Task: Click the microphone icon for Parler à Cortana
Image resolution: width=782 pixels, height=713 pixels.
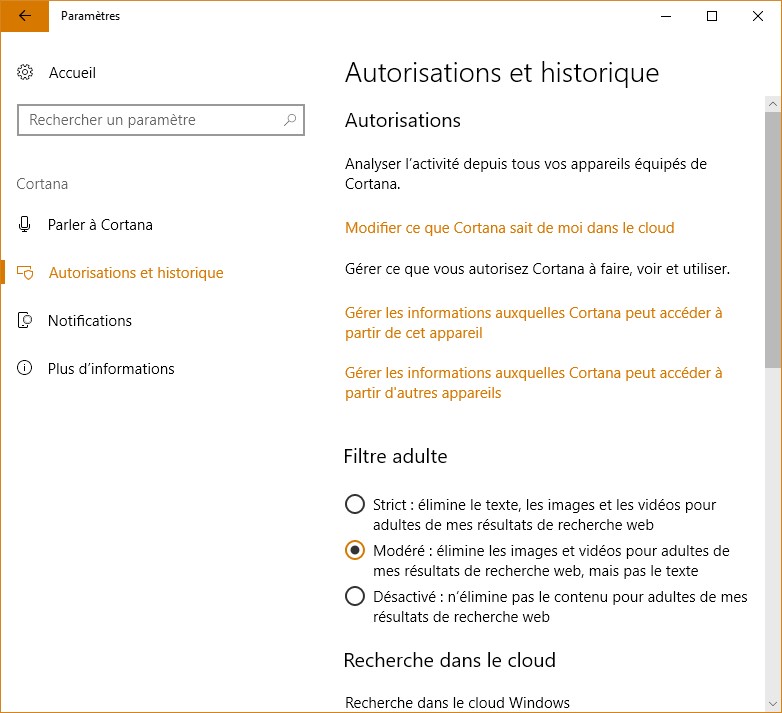Action: [x=26, y=225]
